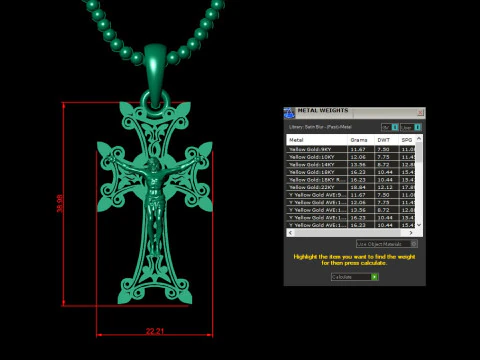Select the Yellow Gold:22KY row
Viewport: 480px width, 360px height.
351,187
